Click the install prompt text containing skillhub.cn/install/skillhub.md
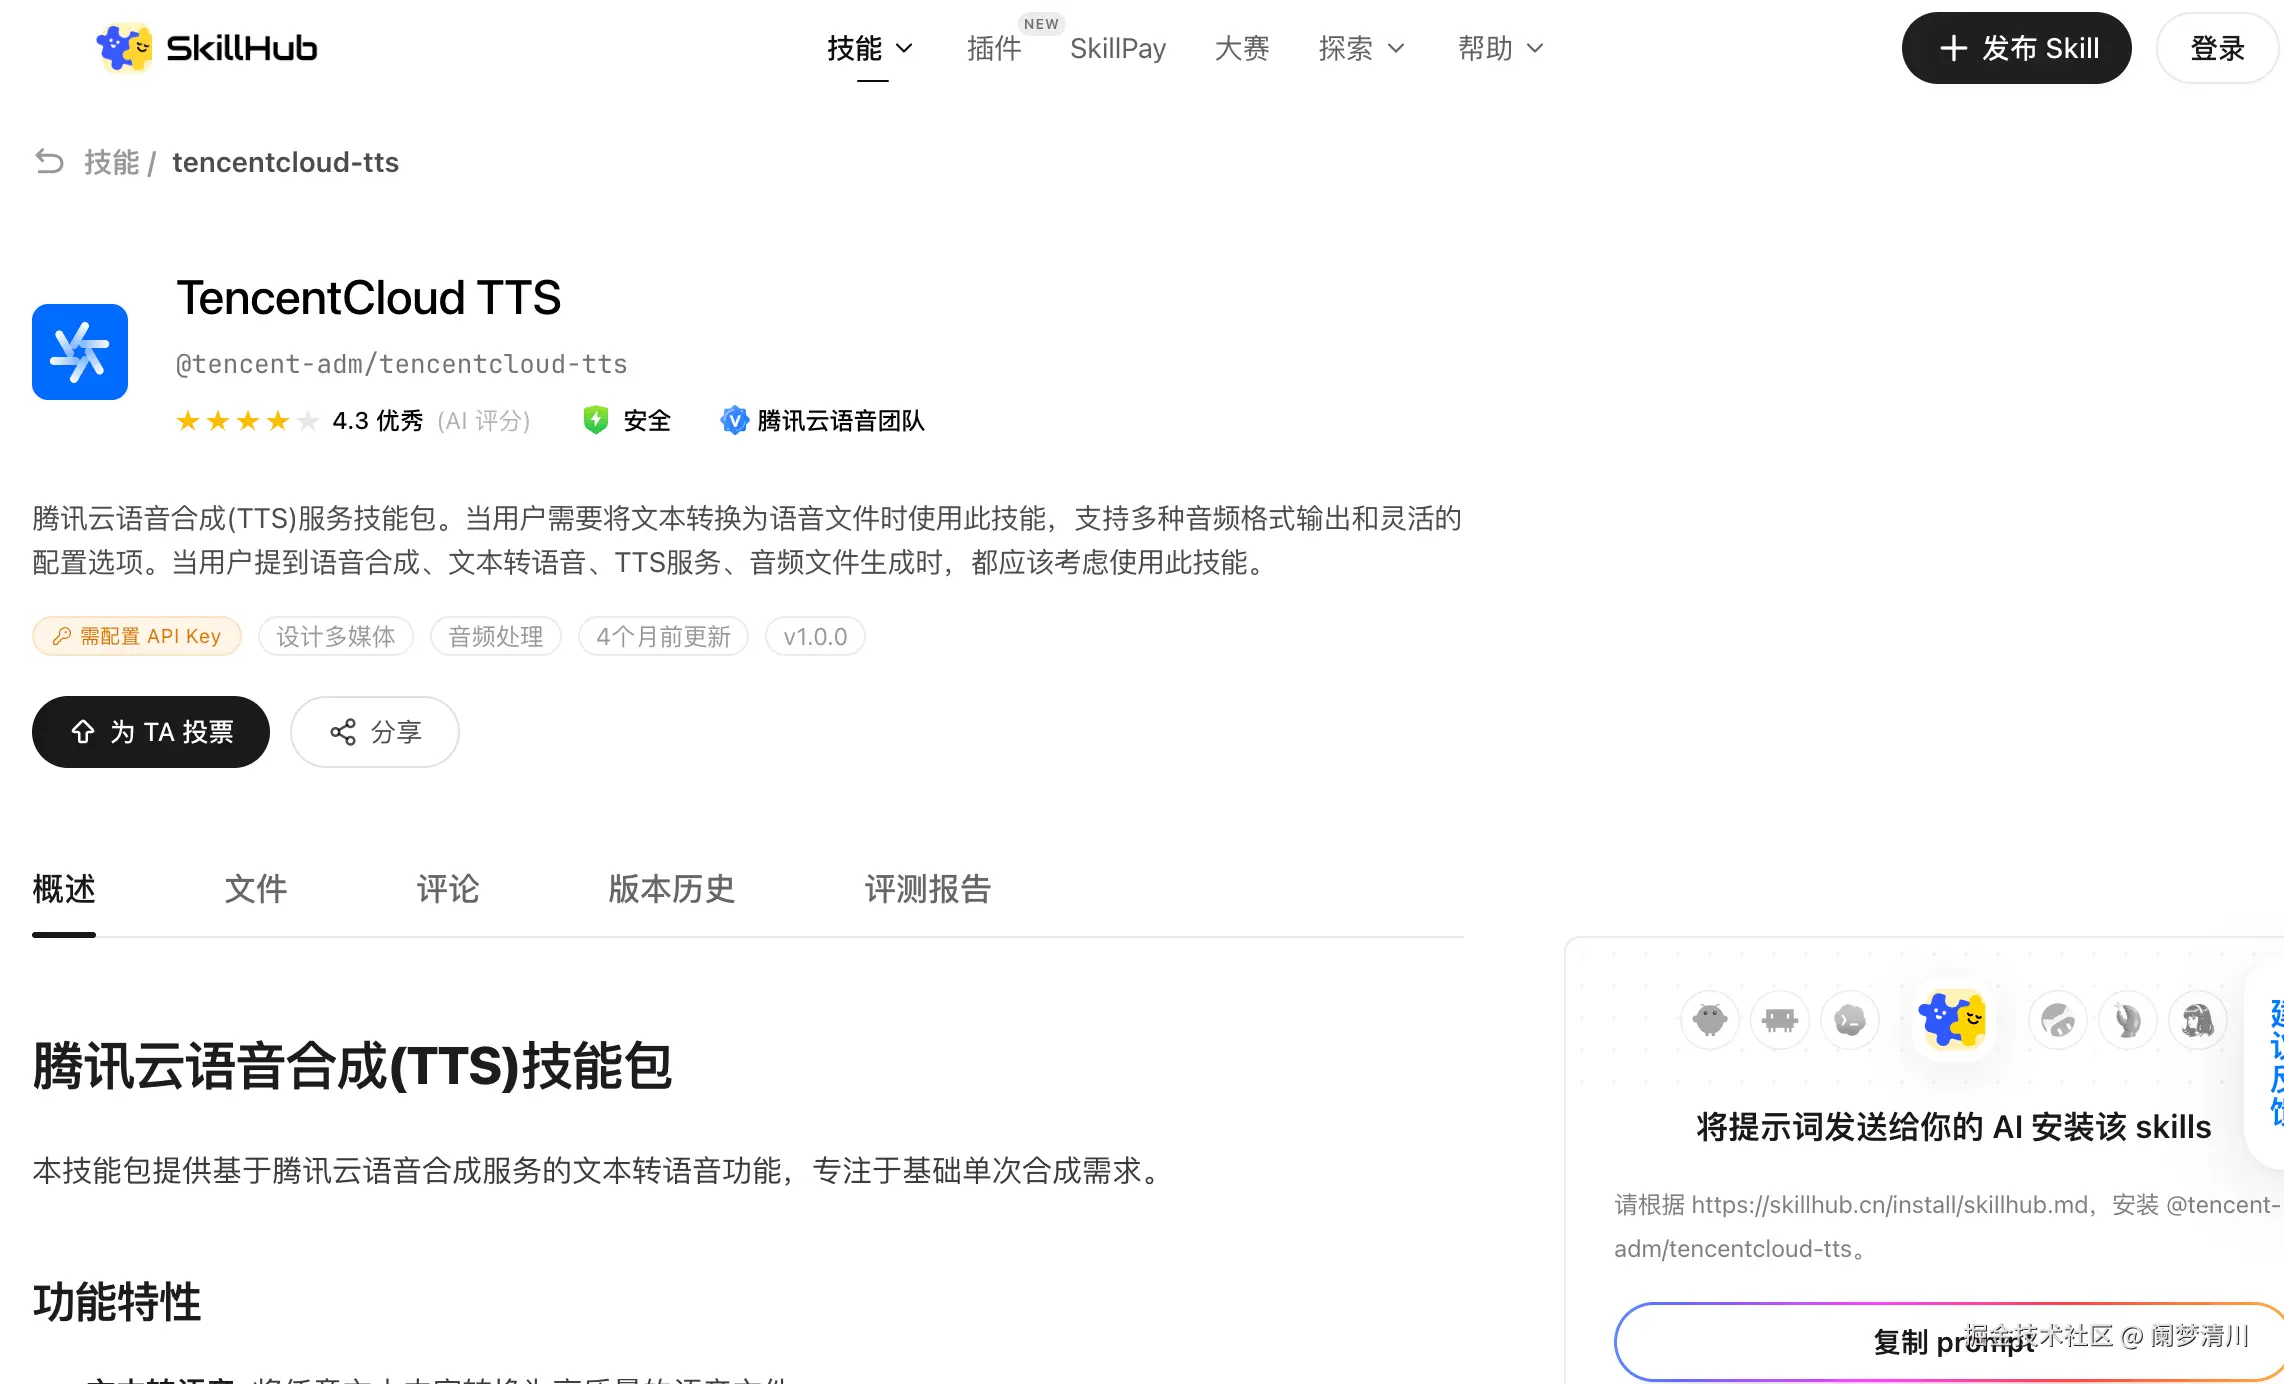Screen dimensions: 2284x1384 (1948, 1227)
